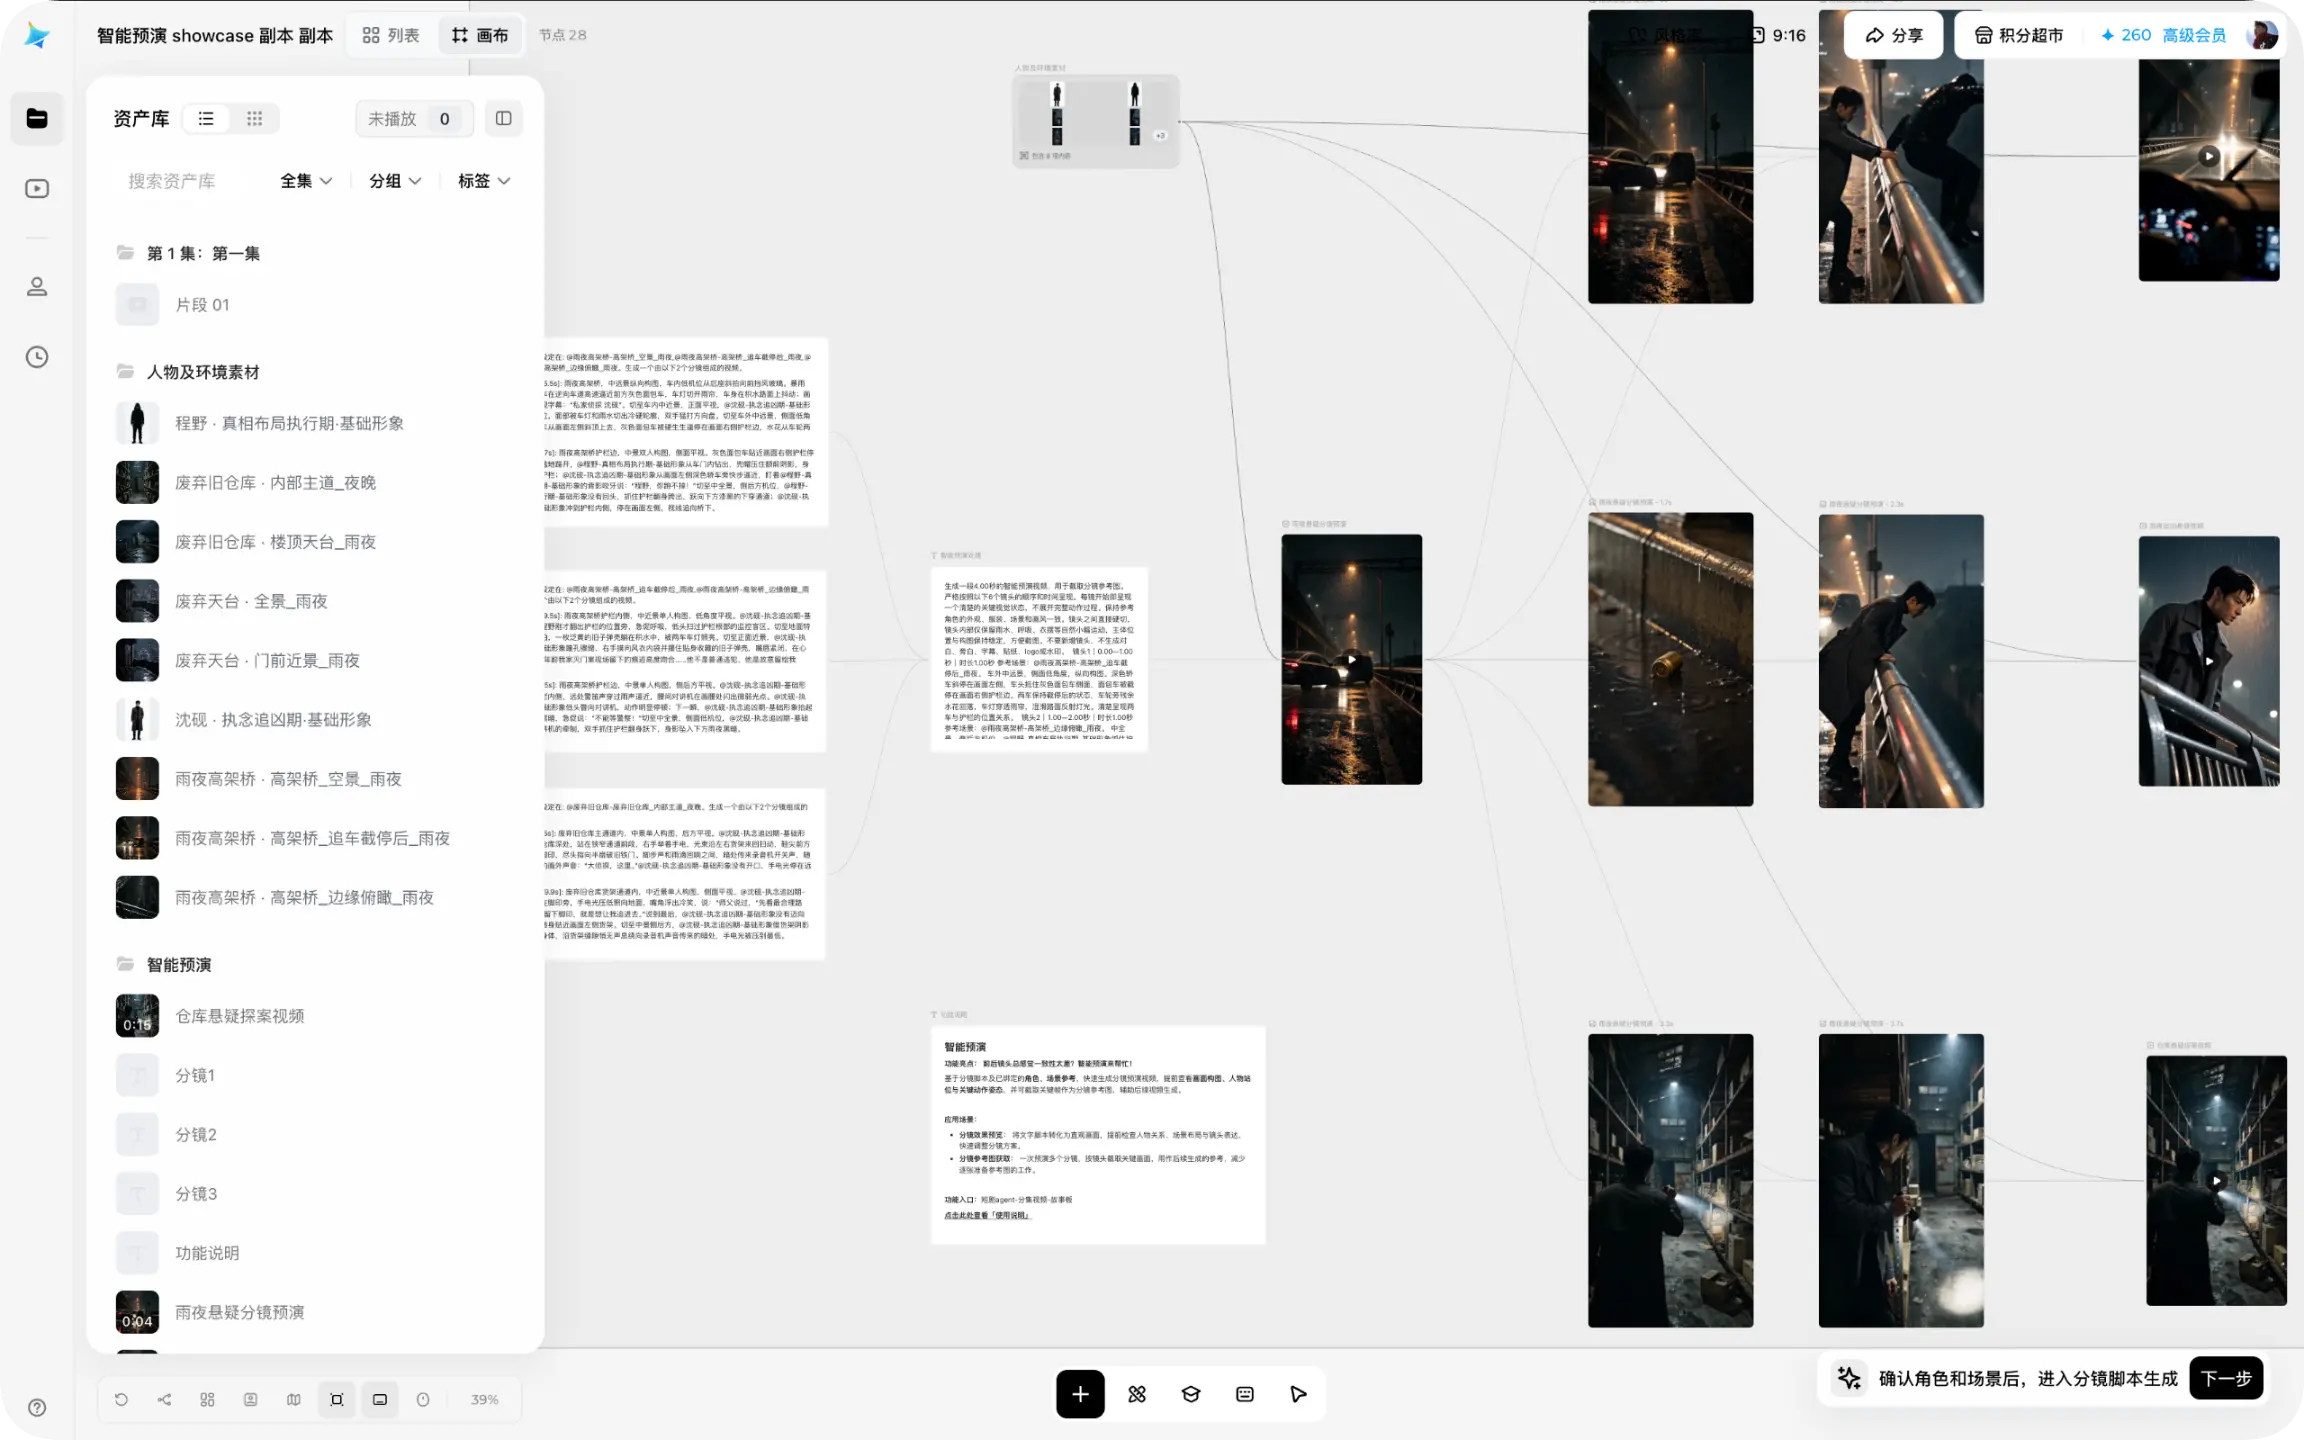Click the 260 高级会员 membership label
This screenshot has width=2304, height=1440.
coord(2163,35)
